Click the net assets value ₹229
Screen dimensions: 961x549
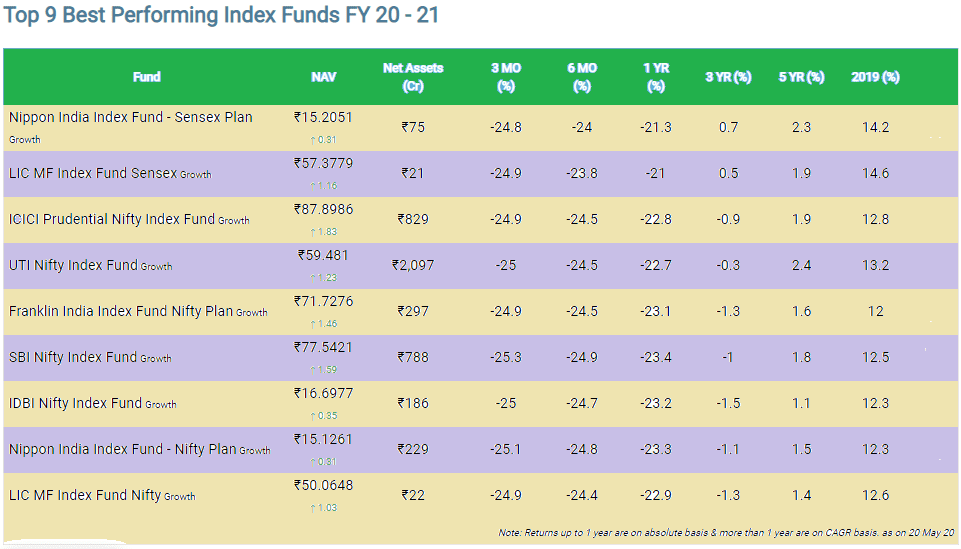click(x=413, y=449)
